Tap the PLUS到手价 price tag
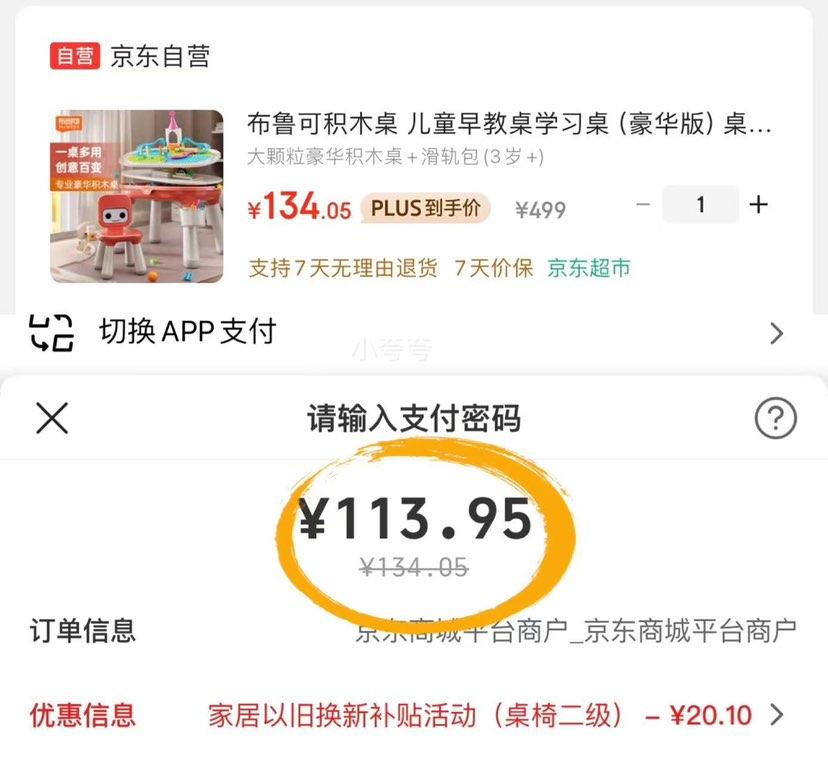Viewport: 828px width, 762px height. [x=426, y=208]
